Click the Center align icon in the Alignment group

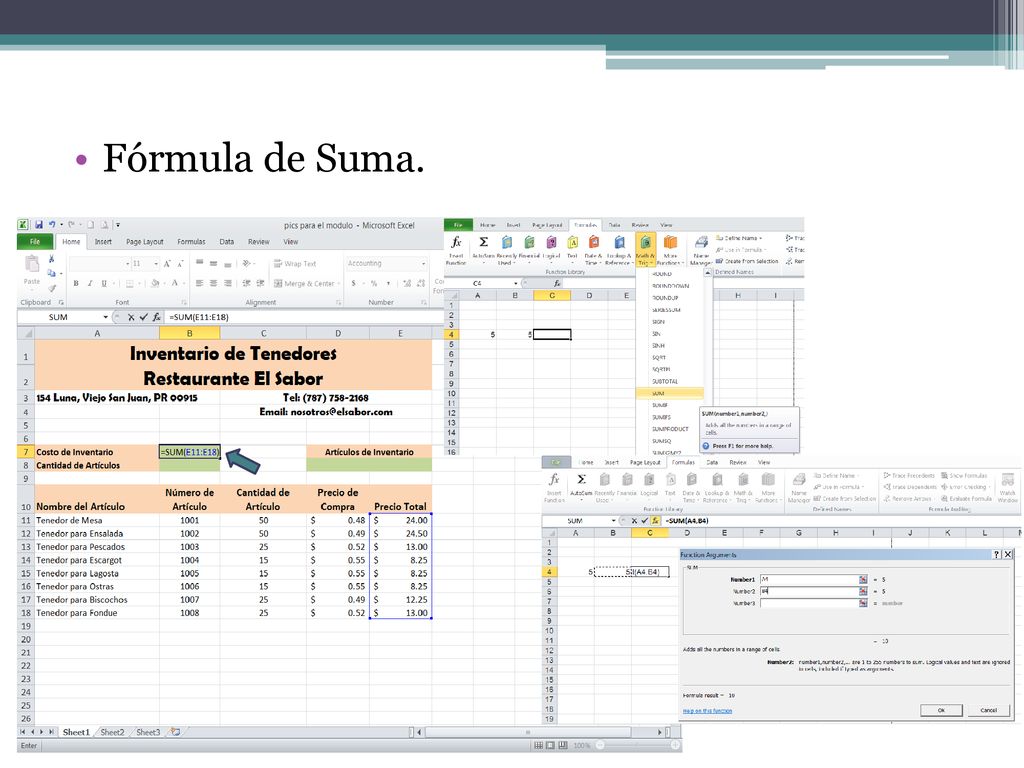coord(213,283)
